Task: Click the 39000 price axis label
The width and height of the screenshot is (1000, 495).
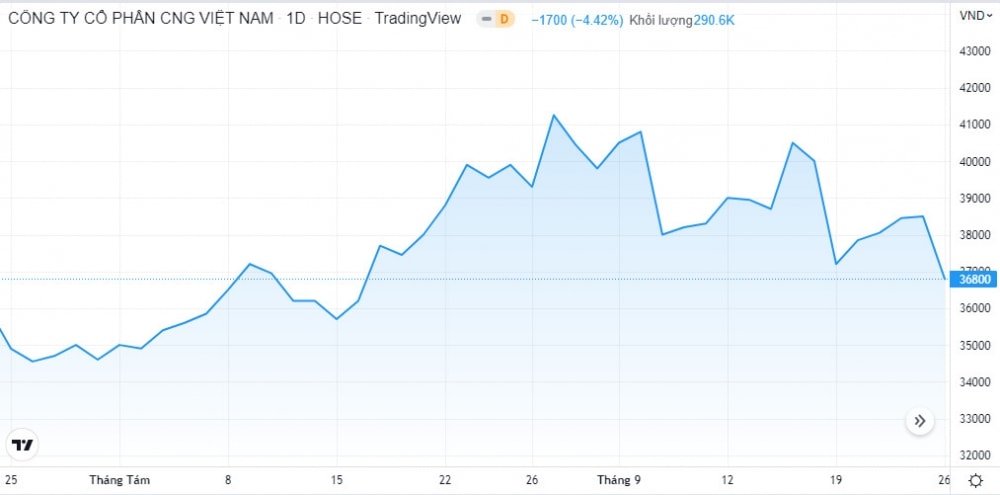Action: (975, 198)
